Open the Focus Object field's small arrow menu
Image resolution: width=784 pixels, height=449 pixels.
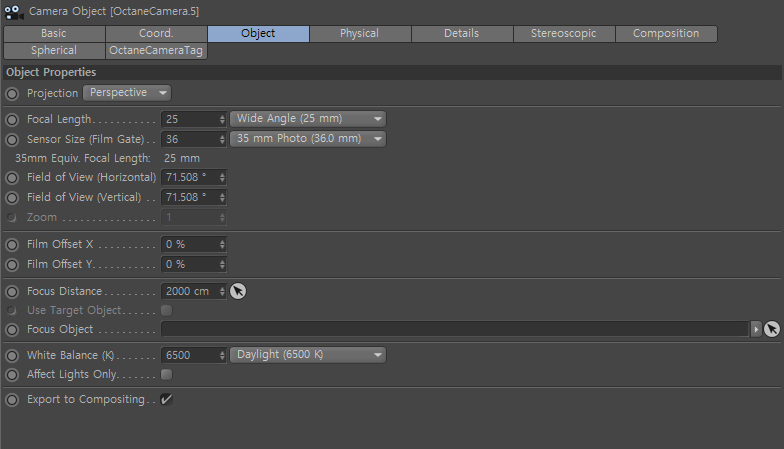[x=756, y=329]
